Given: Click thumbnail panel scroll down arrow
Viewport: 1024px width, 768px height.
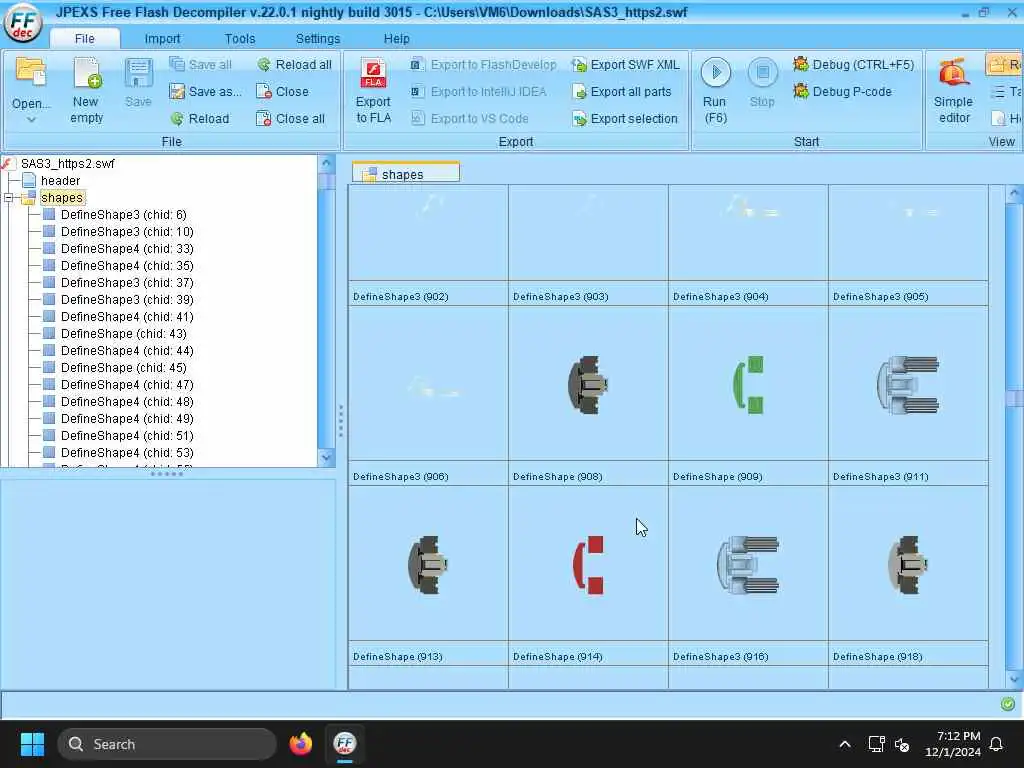Looking at the screenshot, I should (x=1014, y=679).
